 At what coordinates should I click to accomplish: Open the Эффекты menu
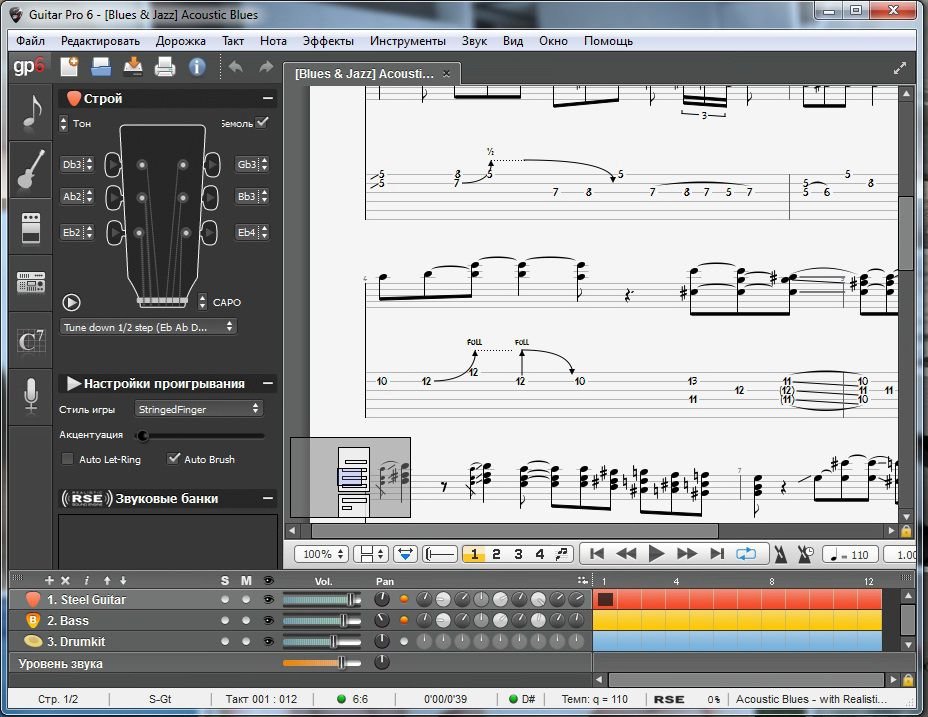(328, 41)
